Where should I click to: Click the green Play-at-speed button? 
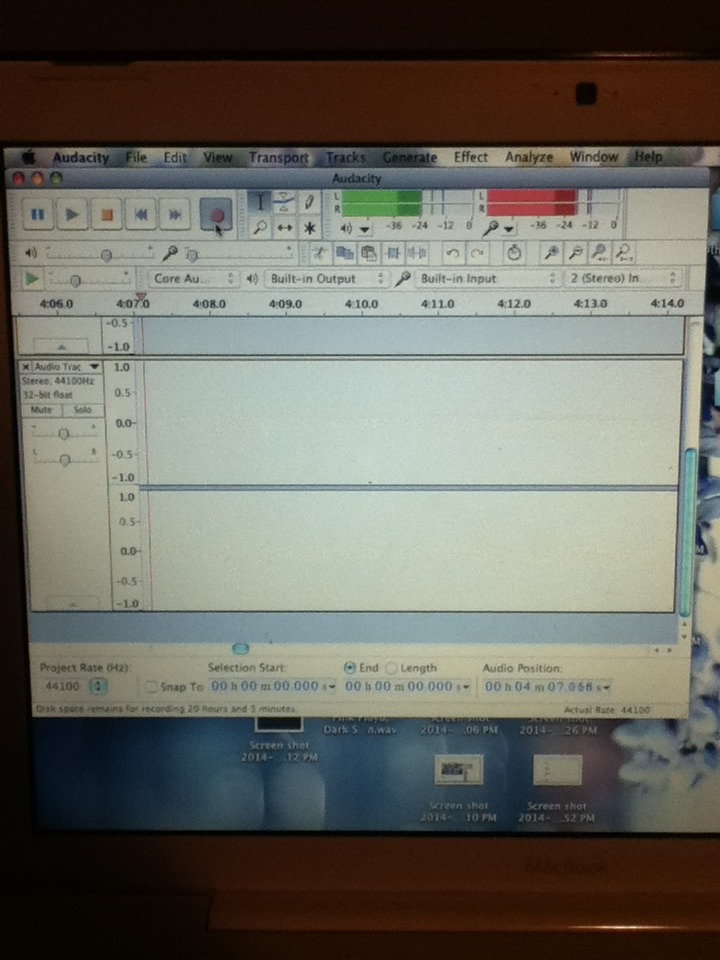[x=31, y=279]
